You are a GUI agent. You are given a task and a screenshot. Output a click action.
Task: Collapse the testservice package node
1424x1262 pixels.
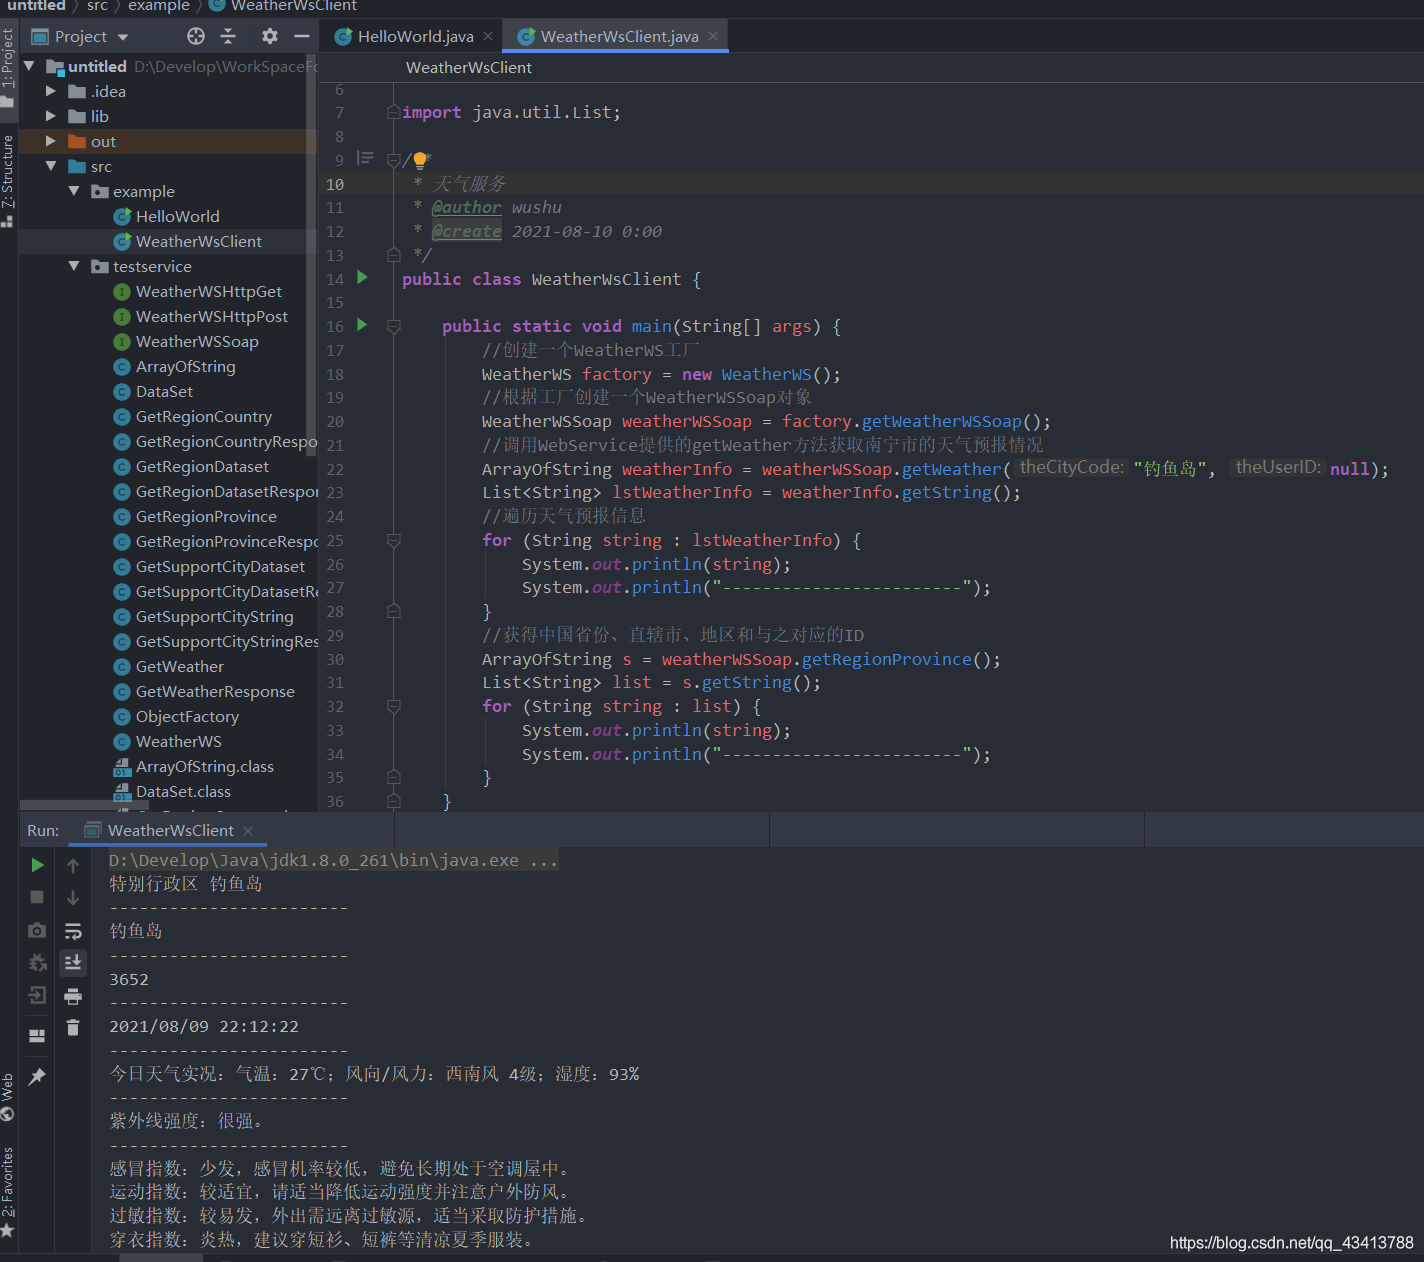click(x=74, y=266)
